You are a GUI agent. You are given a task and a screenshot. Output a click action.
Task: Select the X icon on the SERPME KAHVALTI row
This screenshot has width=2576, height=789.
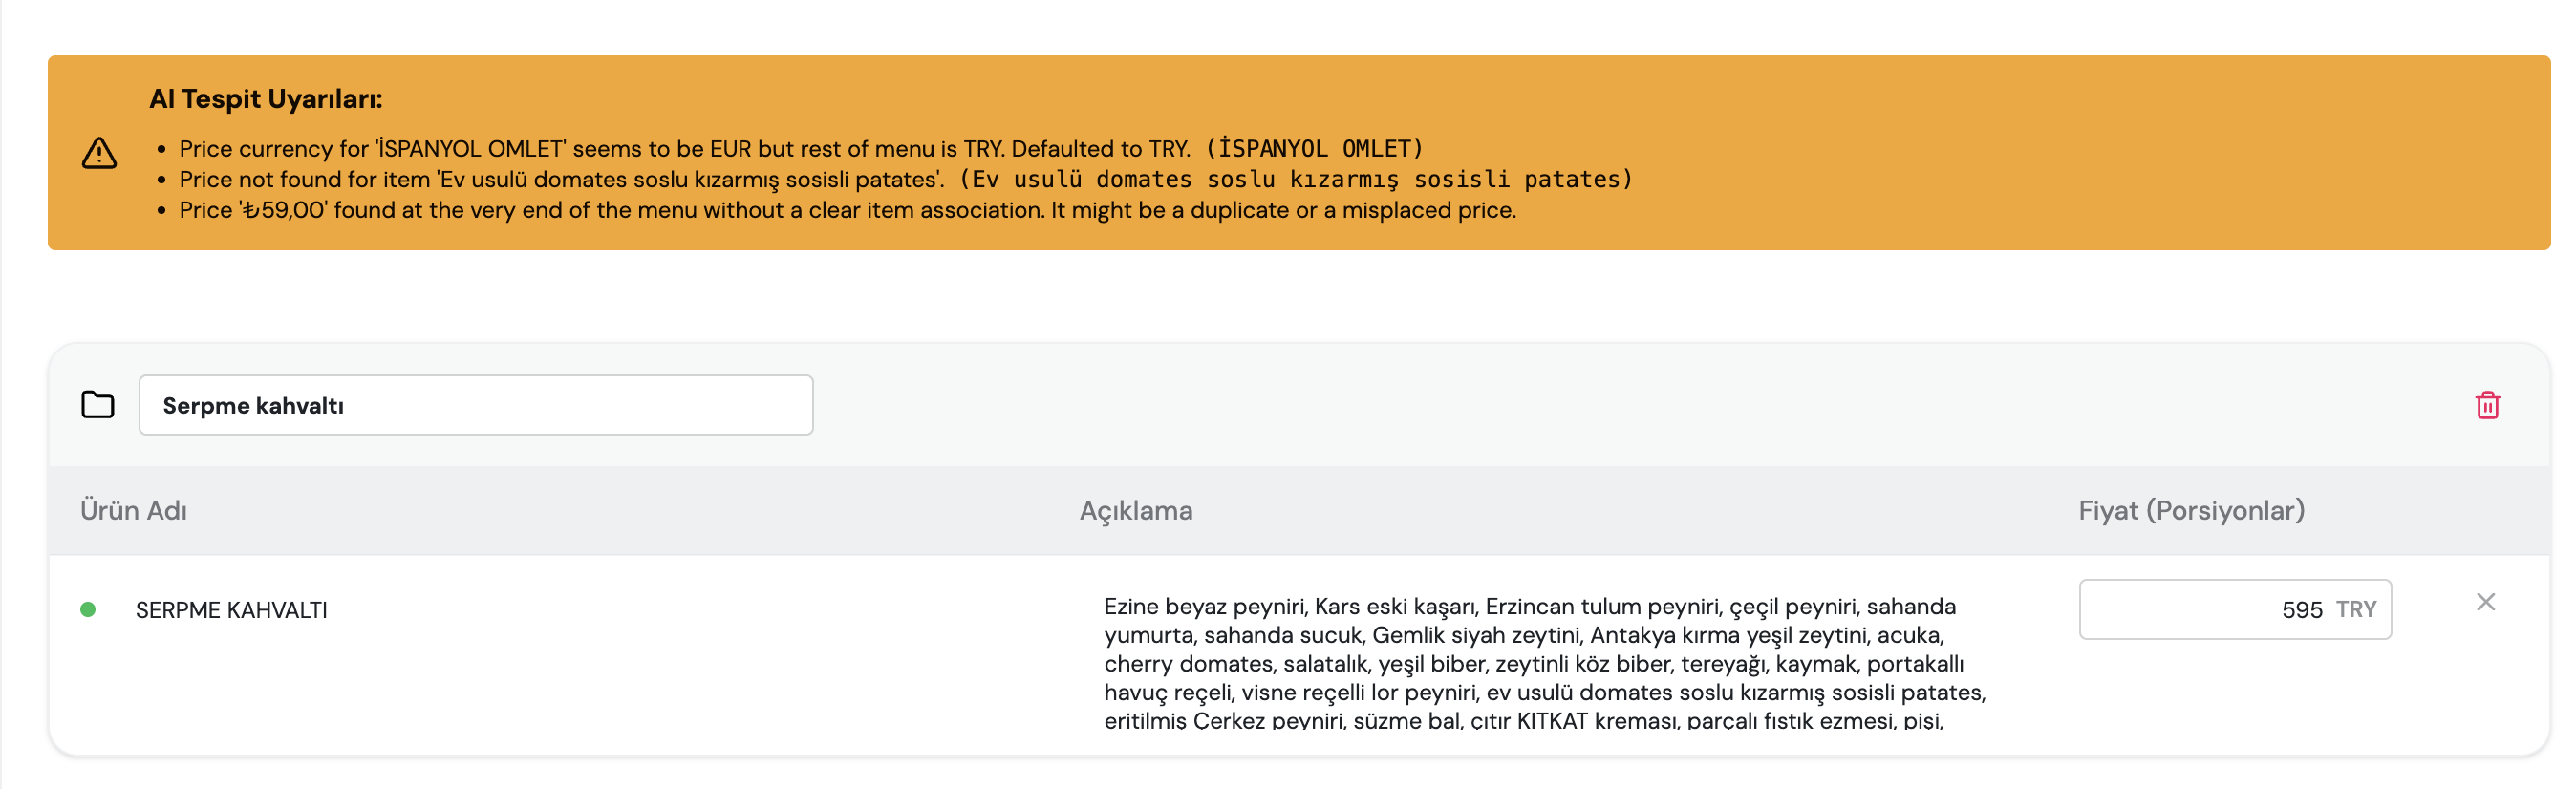(x=2487, y=603)
